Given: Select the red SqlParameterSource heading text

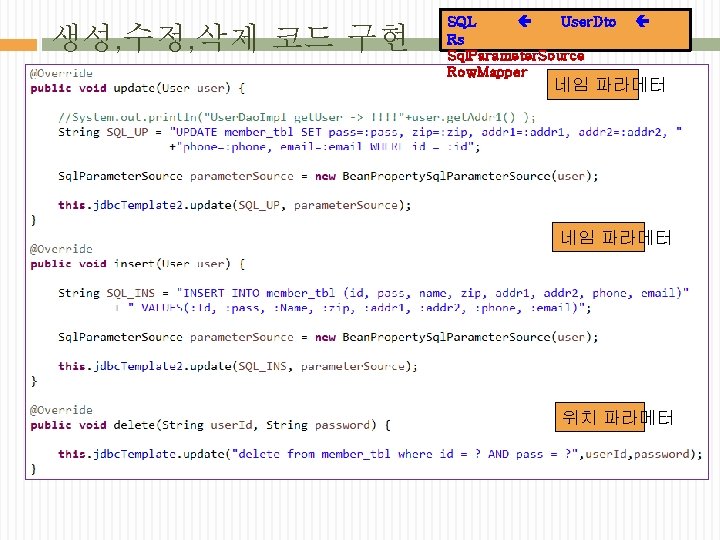Looking at the screenshot, I should click(516, 56).
